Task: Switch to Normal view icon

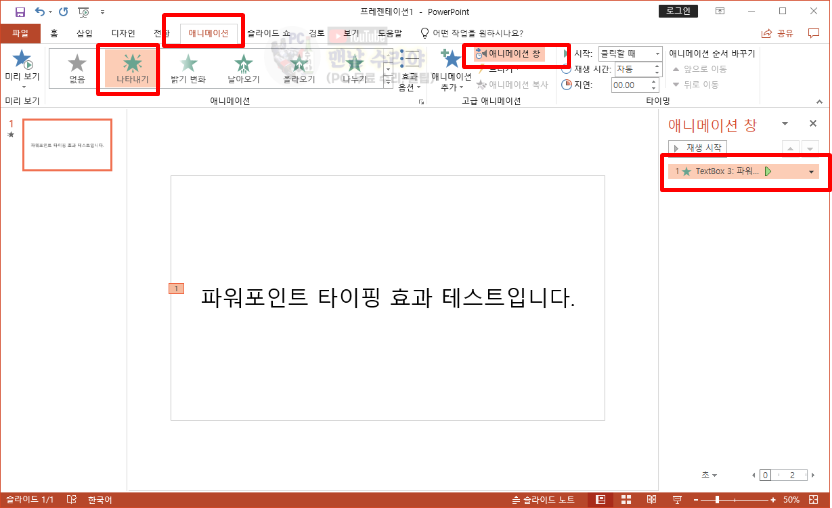Action: [601, 500]
